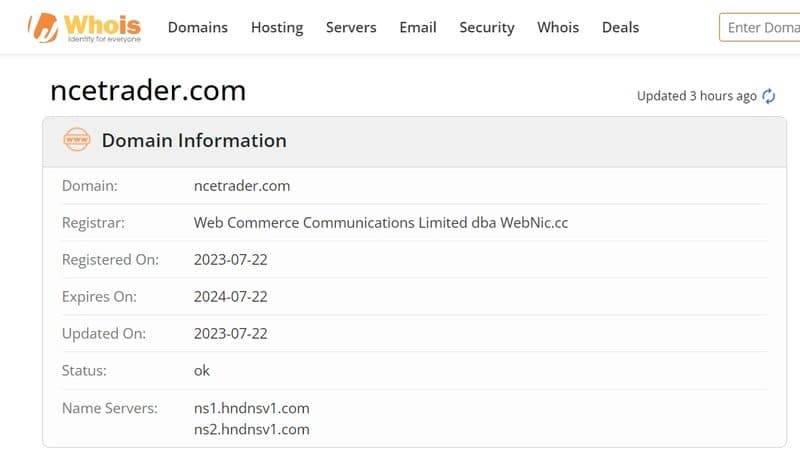
Task: Open the Servers menu
Action: point(351,27)
